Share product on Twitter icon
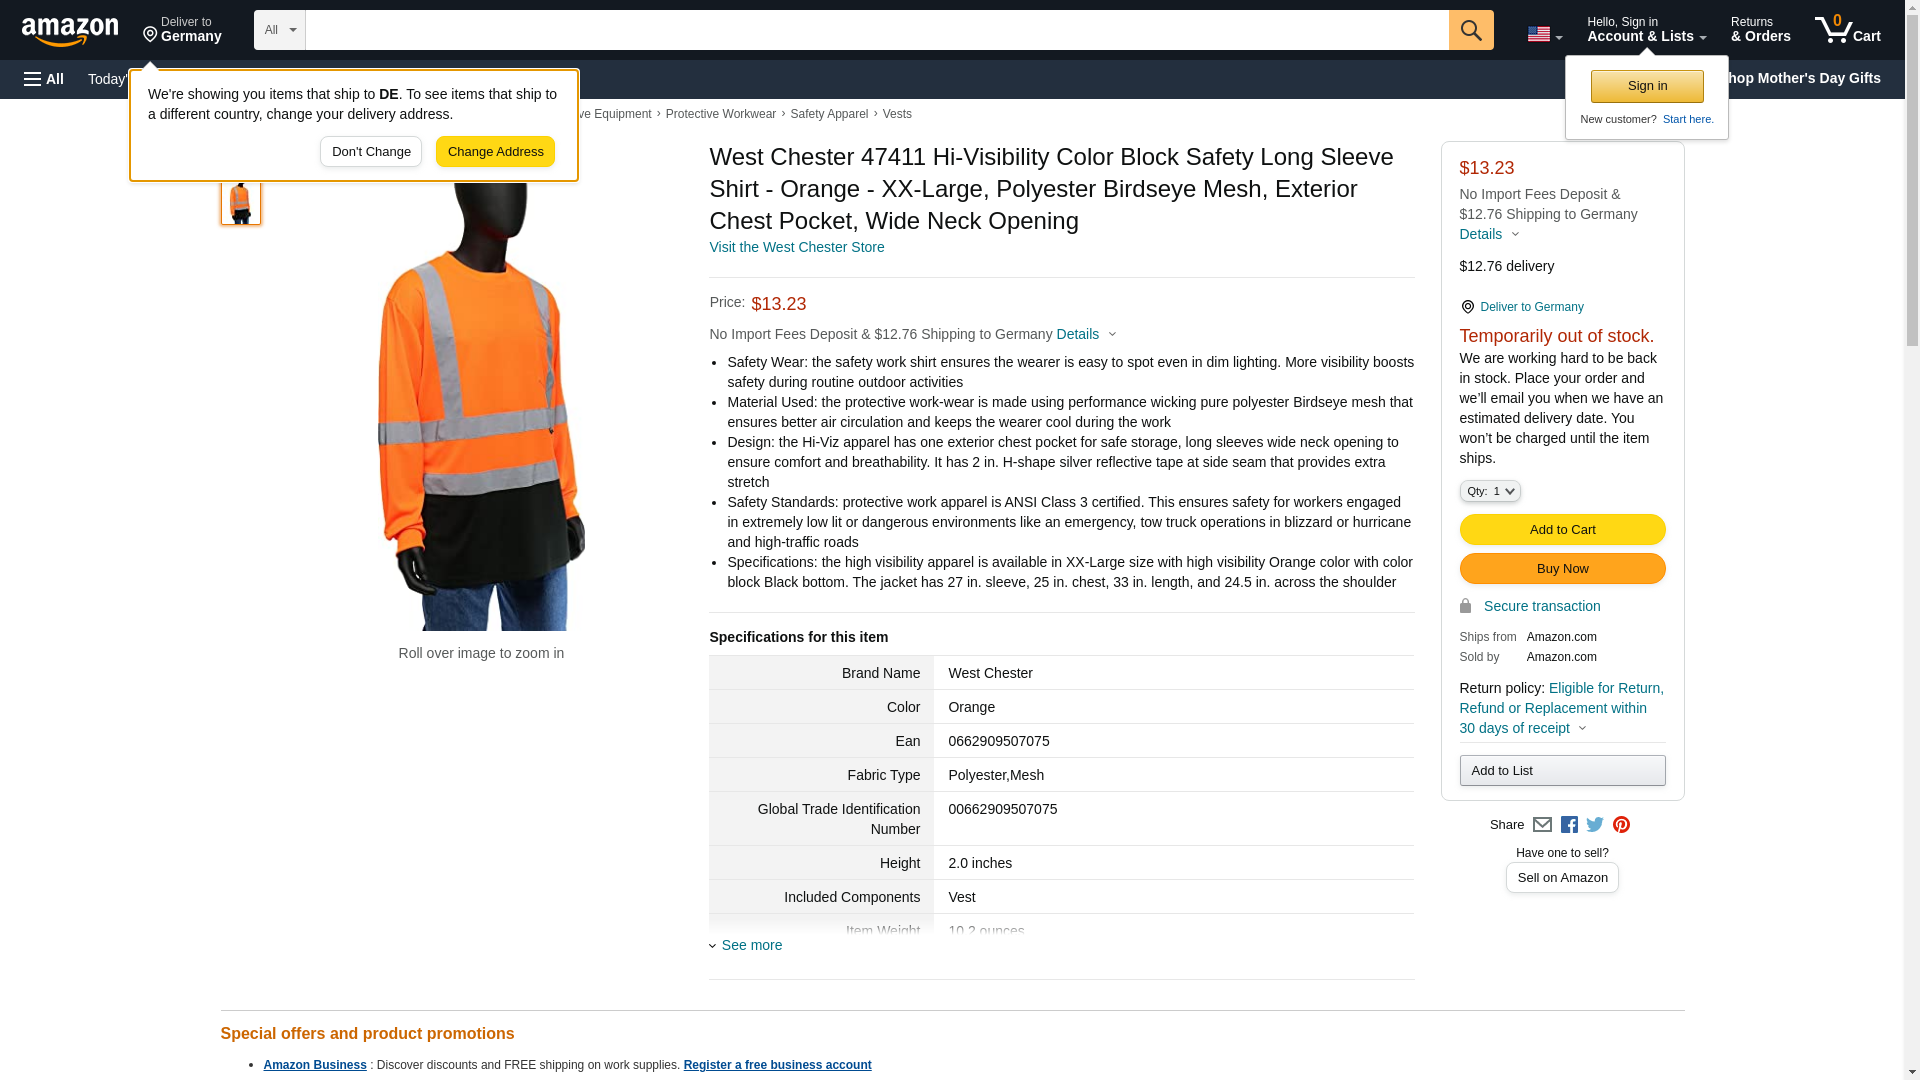1920x1080 pixels. 1595,825
